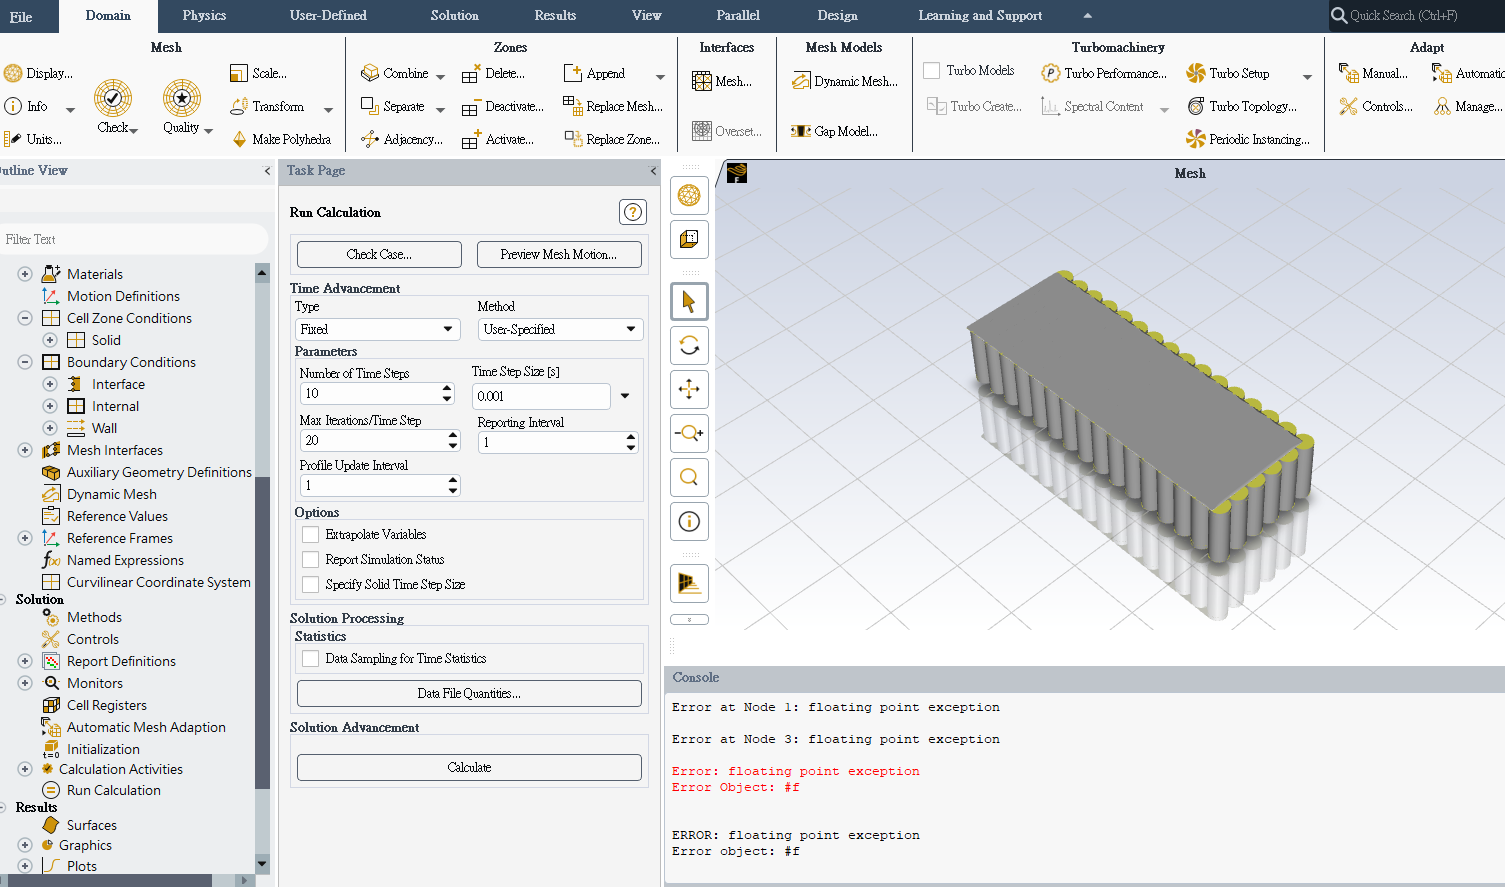Expand the Materials tree node
Screen dimensions: 1505x887
[x=25, y=274]
